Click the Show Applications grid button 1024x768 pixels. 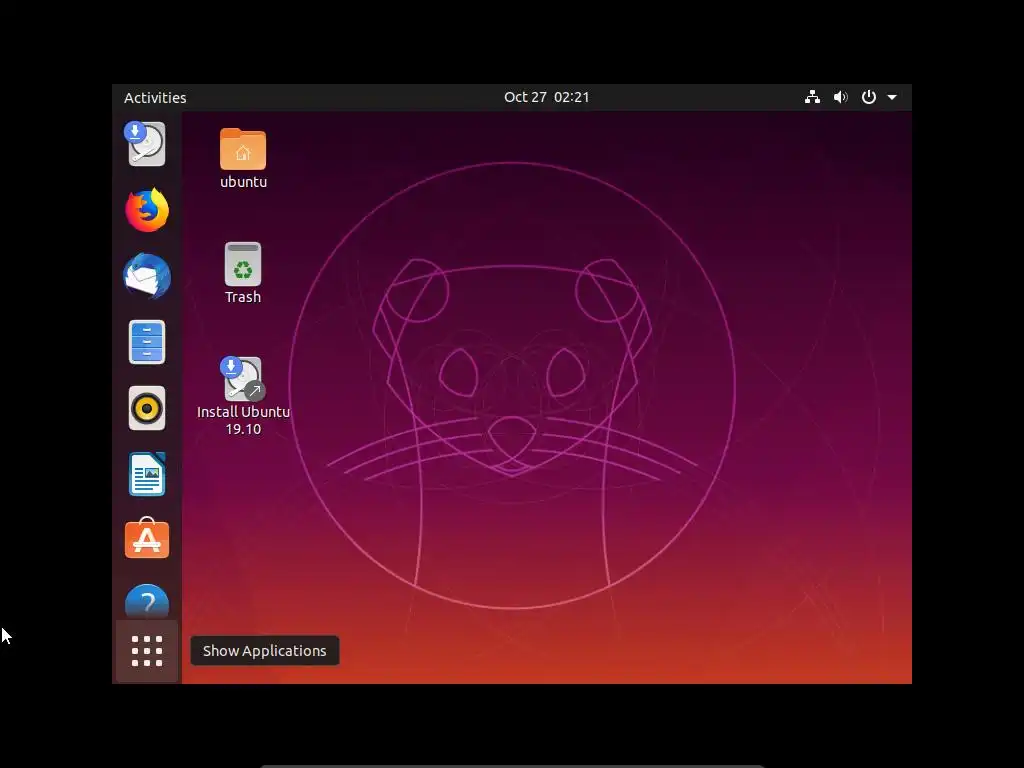tap(147, 651)
